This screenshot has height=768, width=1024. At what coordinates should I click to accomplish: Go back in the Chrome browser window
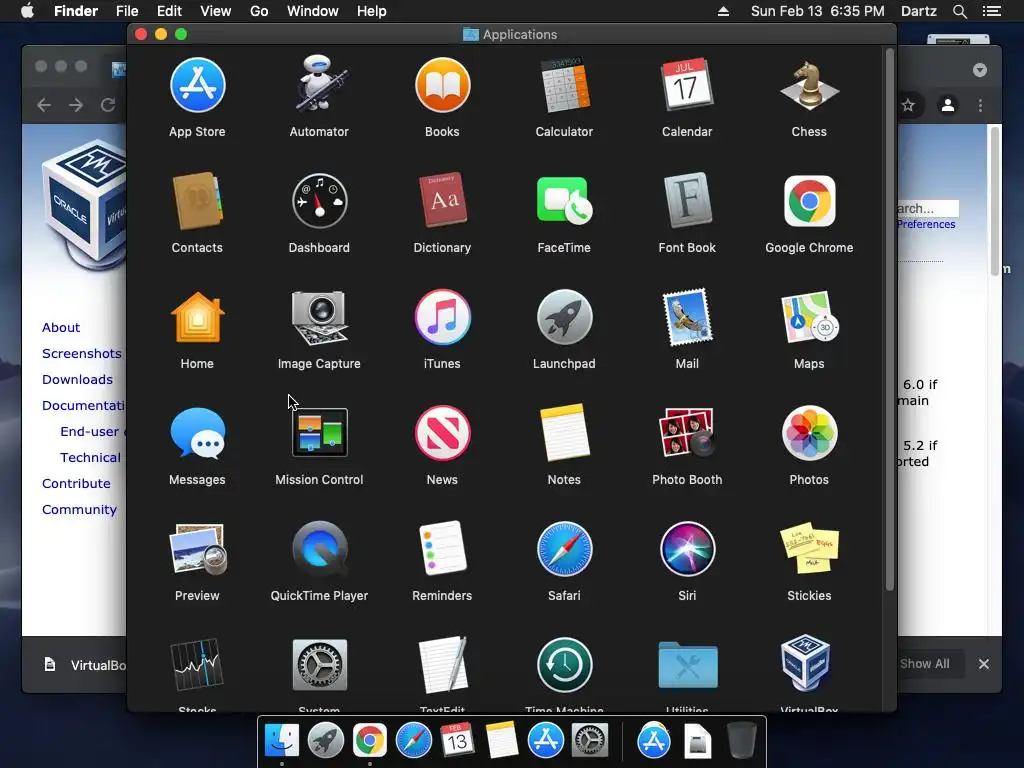point(44,105)
